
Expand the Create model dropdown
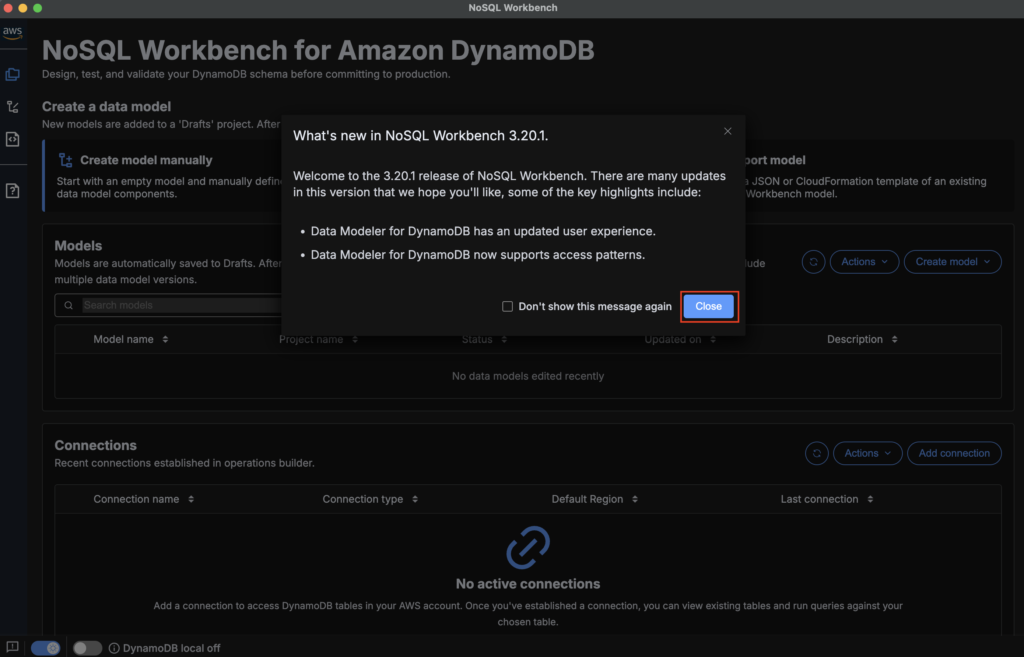pyautogui.click(x=952, y=262)
